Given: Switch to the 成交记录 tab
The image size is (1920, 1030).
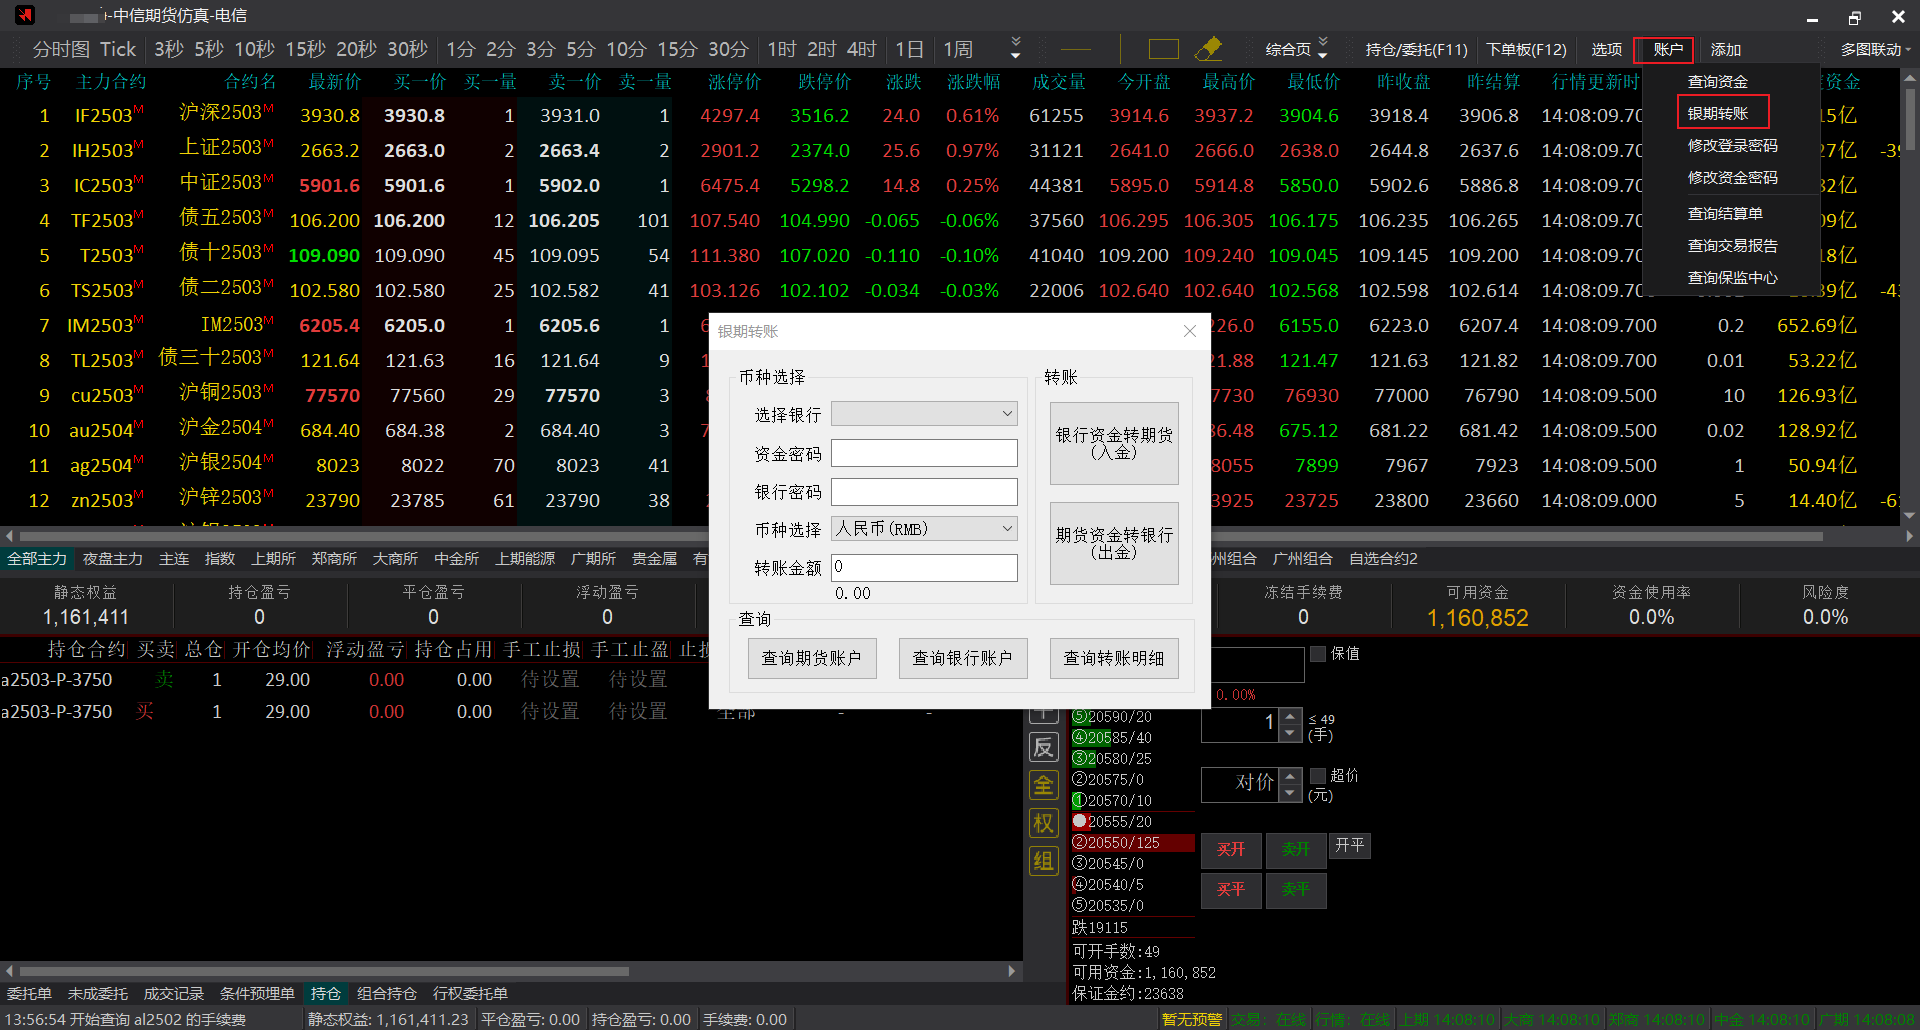Looking at the screenshot, I should coord(173,994).
